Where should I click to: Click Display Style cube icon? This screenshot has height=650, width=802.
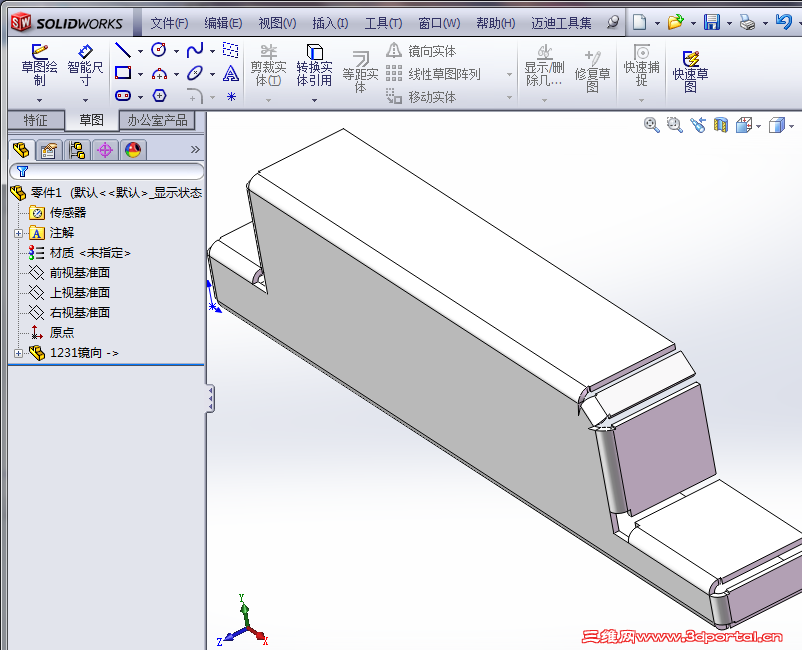click(x=777, y=125)
